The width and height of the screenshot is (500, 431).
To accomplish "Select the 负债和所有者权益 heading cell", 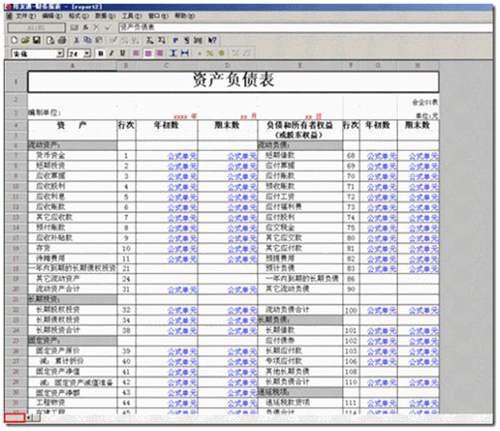I will point(300,130).
